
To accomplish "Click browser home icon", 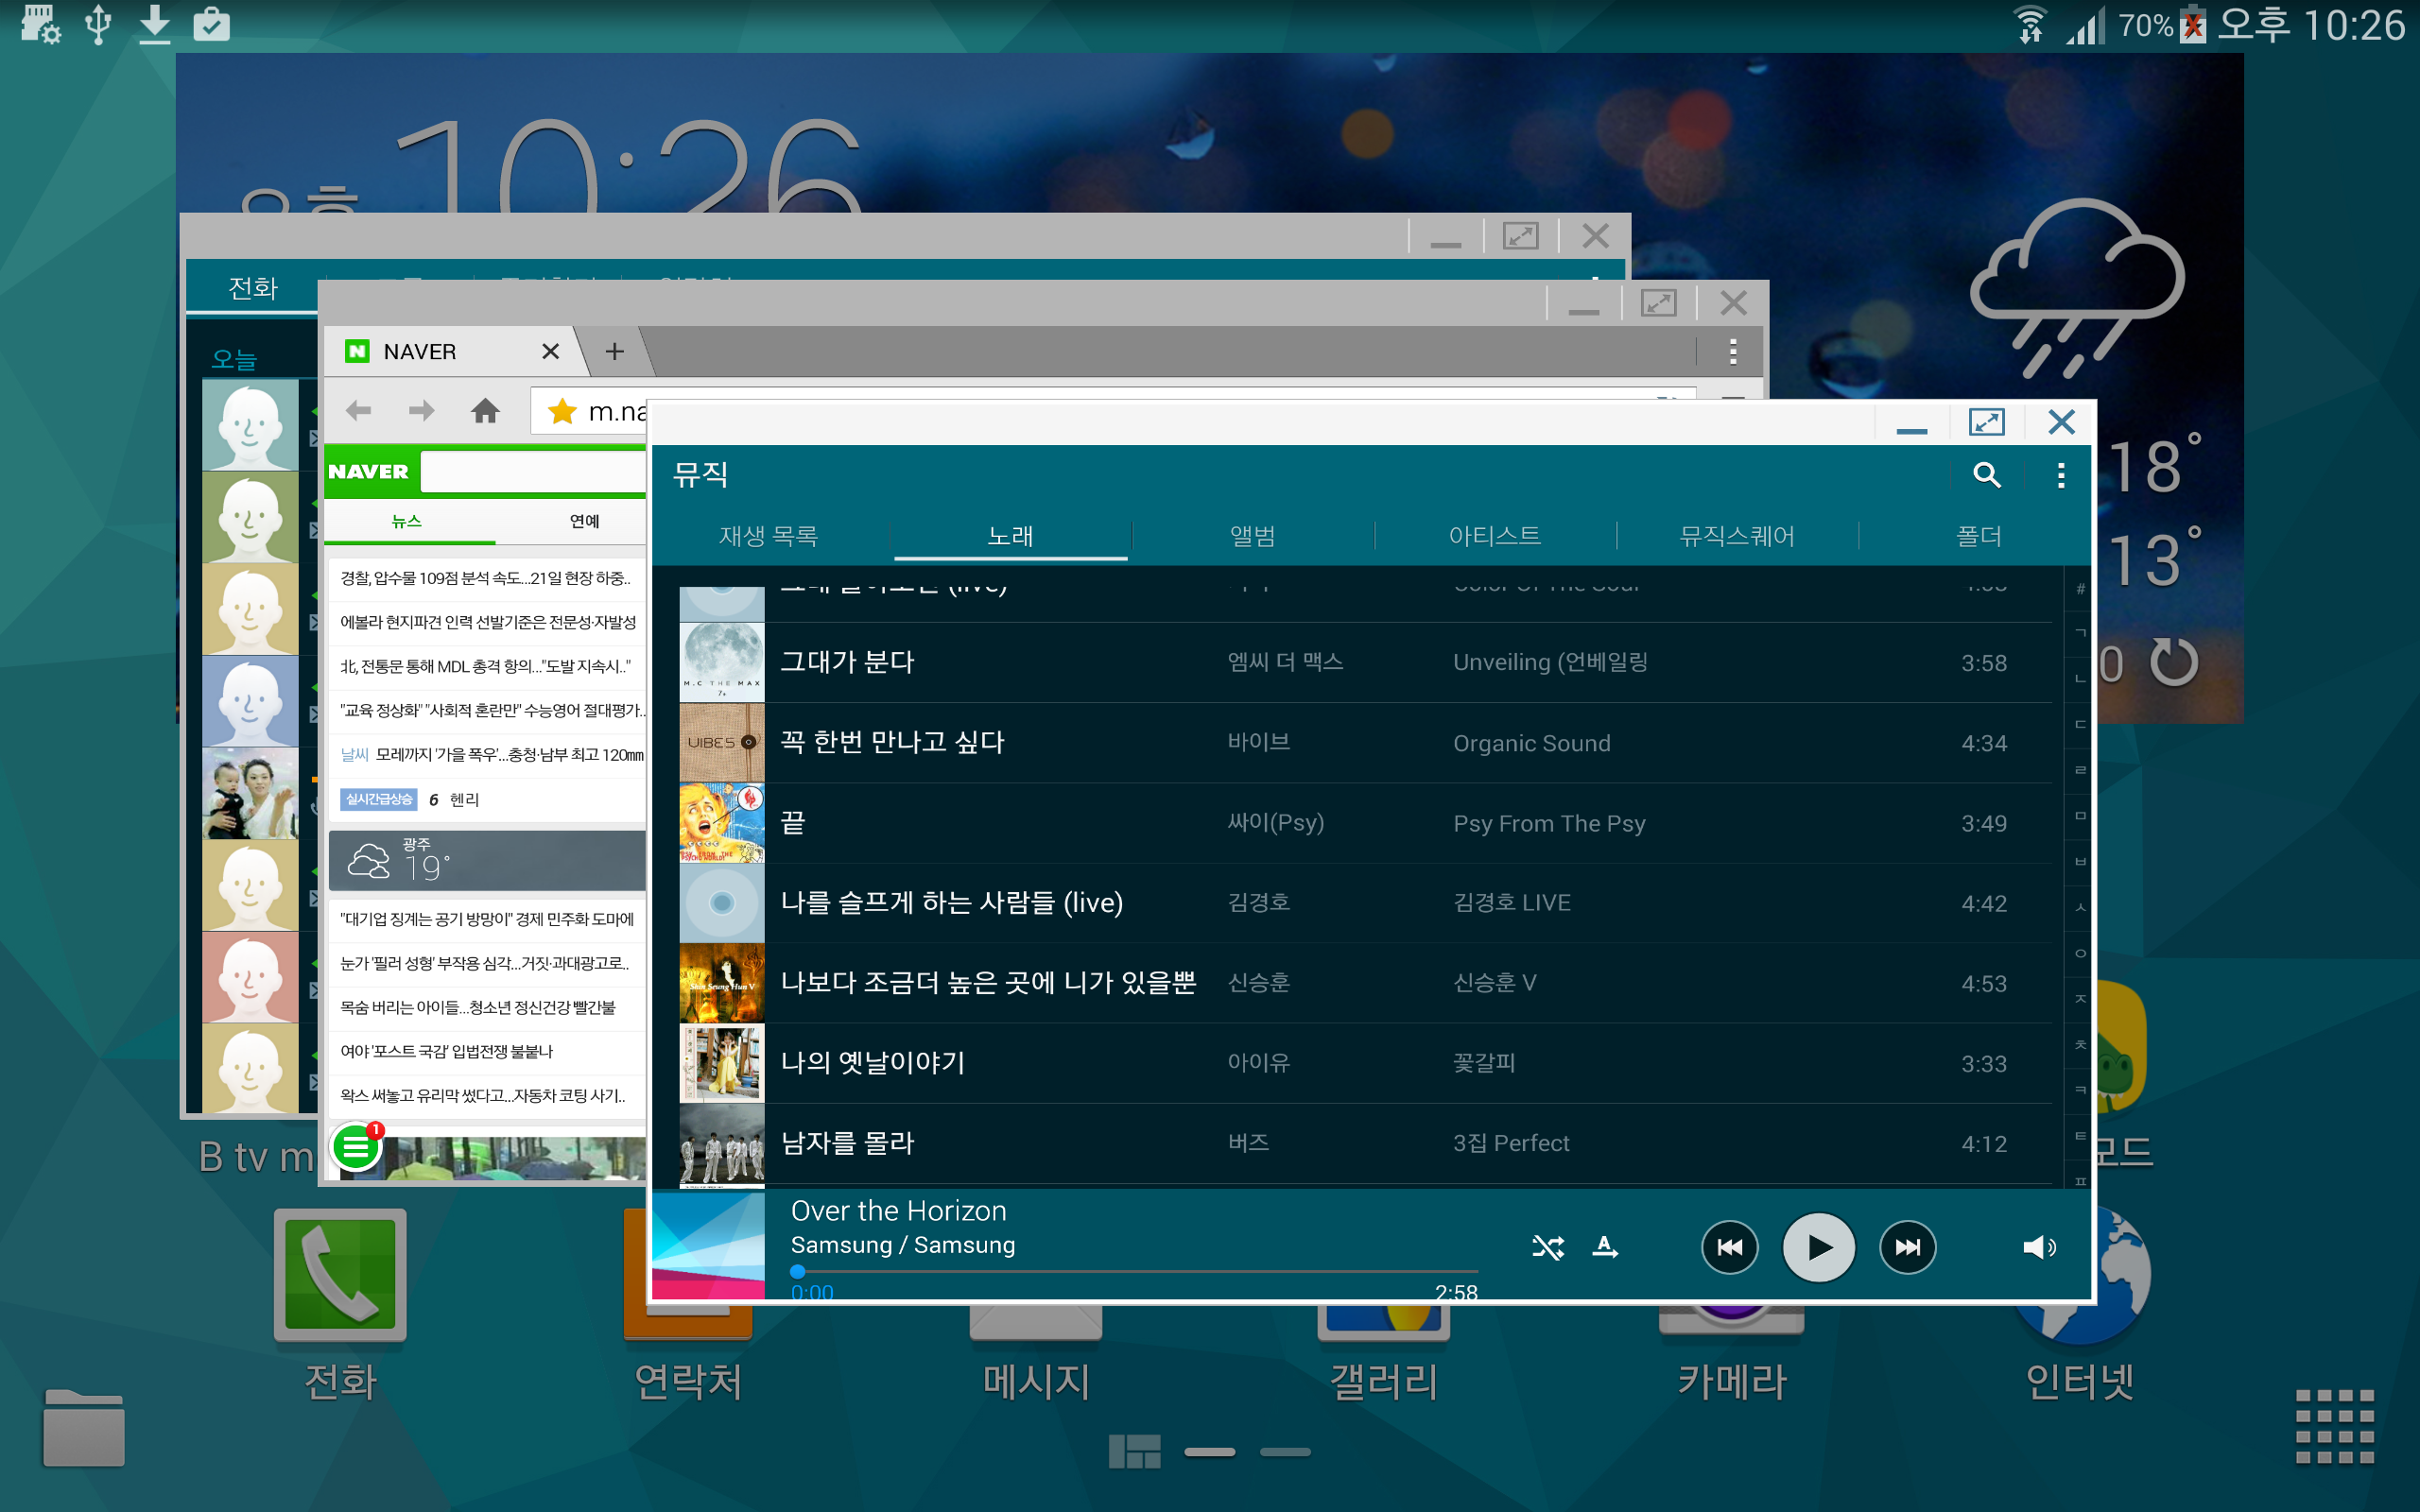I will pyautogui.click(x=485, y=410).
